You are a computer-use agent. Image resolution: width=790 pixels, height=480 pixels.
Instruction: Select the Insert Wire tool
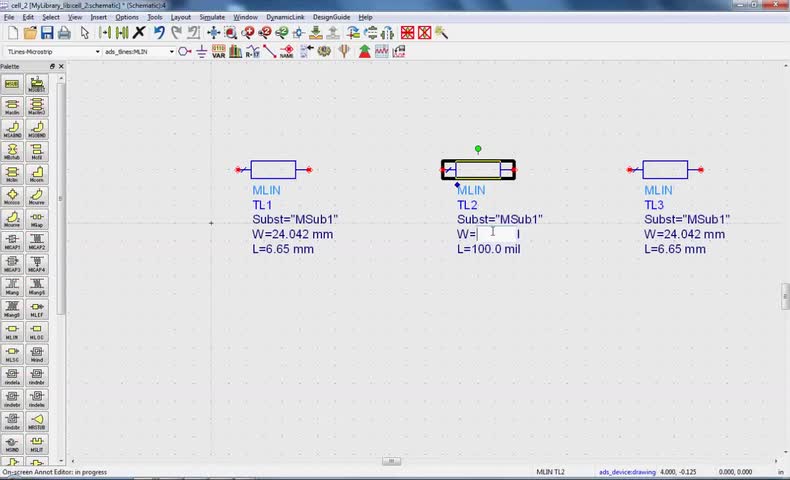click(270, 51)
